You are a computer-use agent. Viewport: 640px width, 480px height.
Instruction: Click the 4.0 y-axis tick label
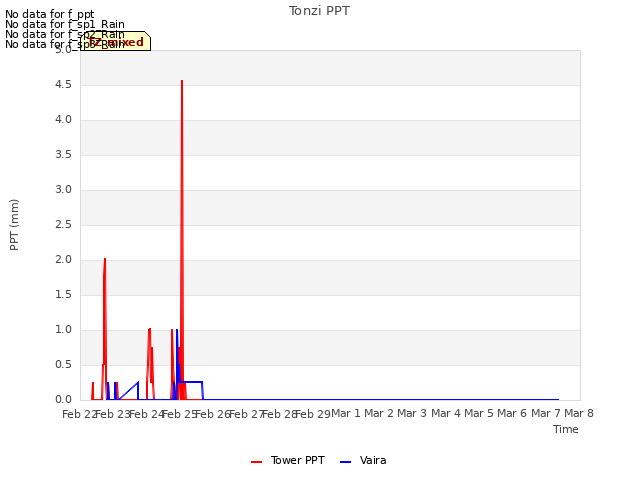[x=63, y=120]
